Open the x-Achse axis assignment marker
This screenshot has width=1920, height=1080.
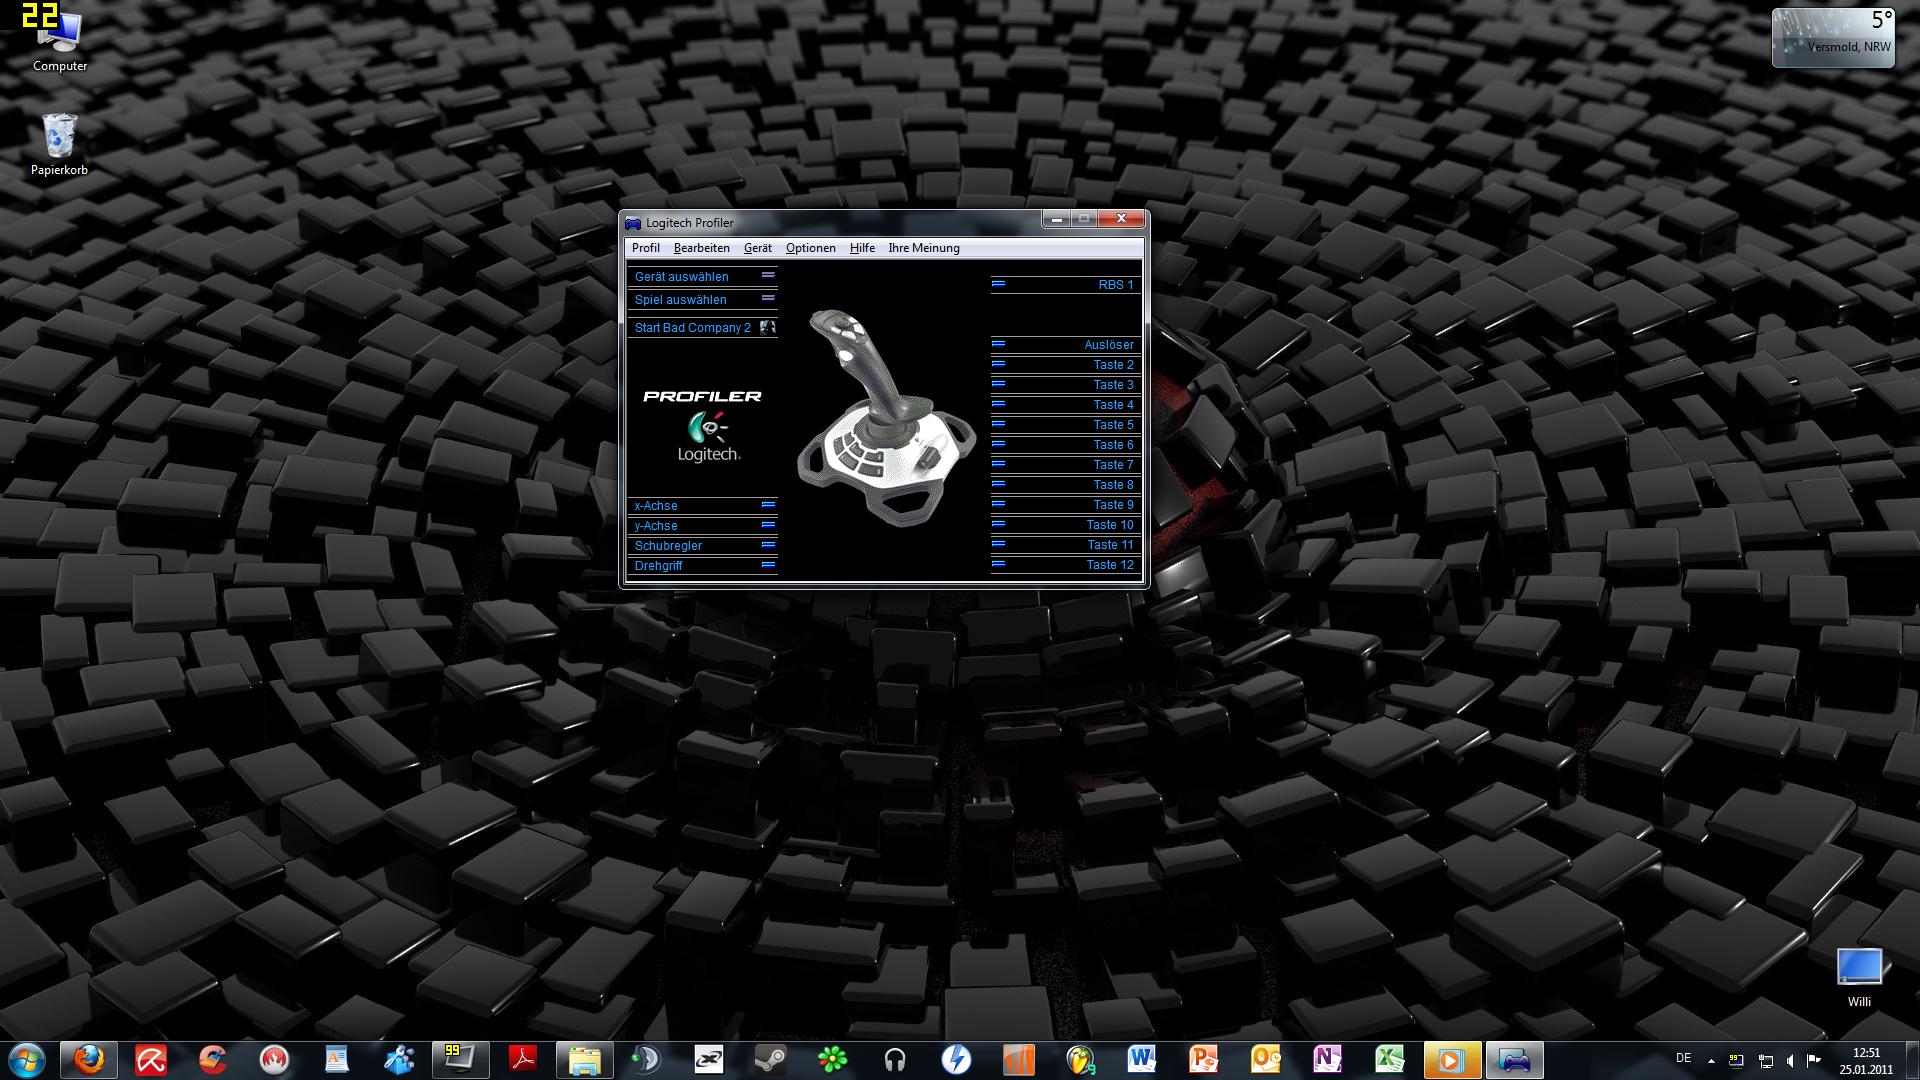[x=768, y=505]
